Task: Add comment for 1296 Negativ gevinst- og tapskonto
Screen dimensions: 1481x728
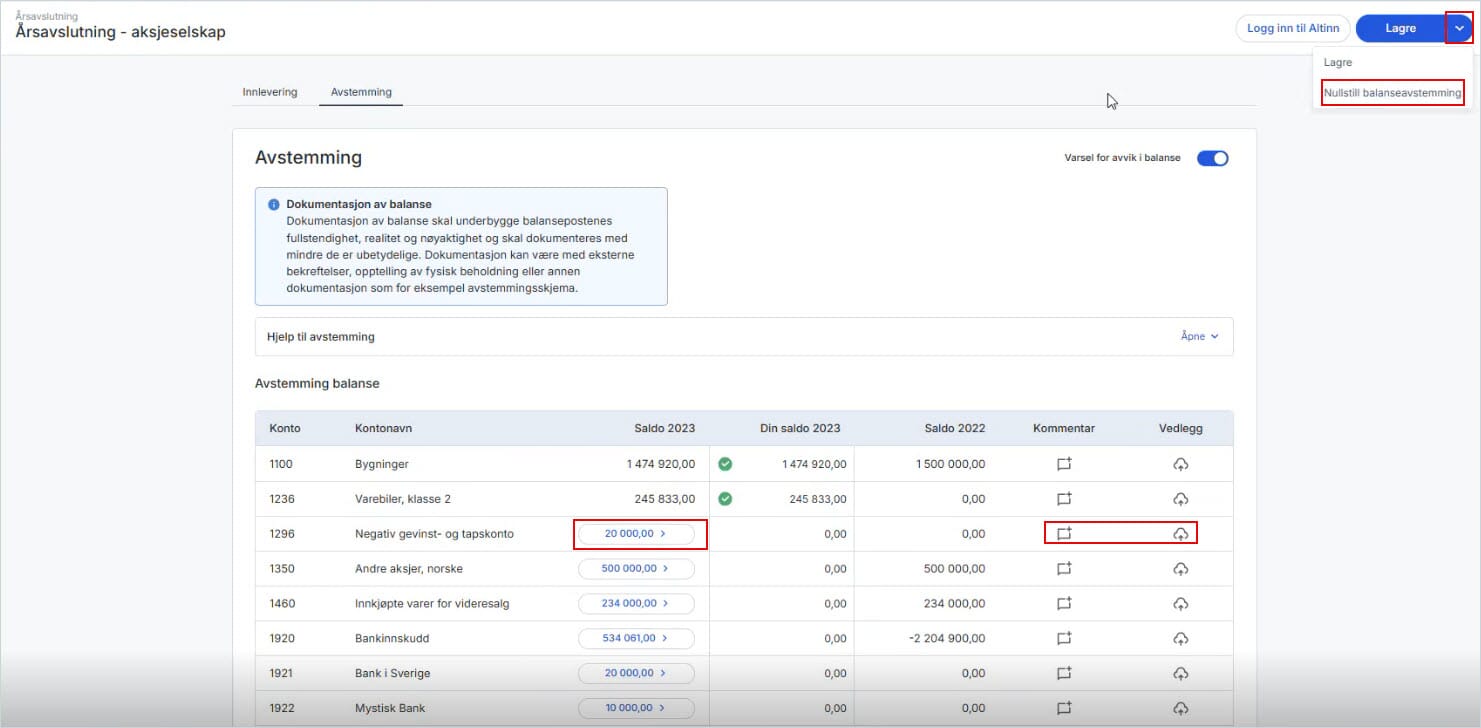Action: (1064, 534)
